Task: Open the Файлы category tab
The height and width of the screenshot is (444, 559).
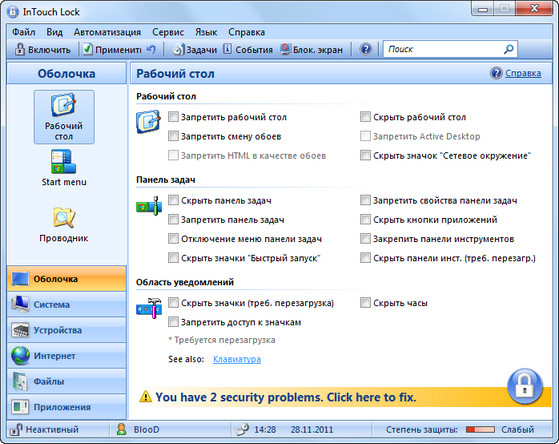Action: click(x=67, y=381)
